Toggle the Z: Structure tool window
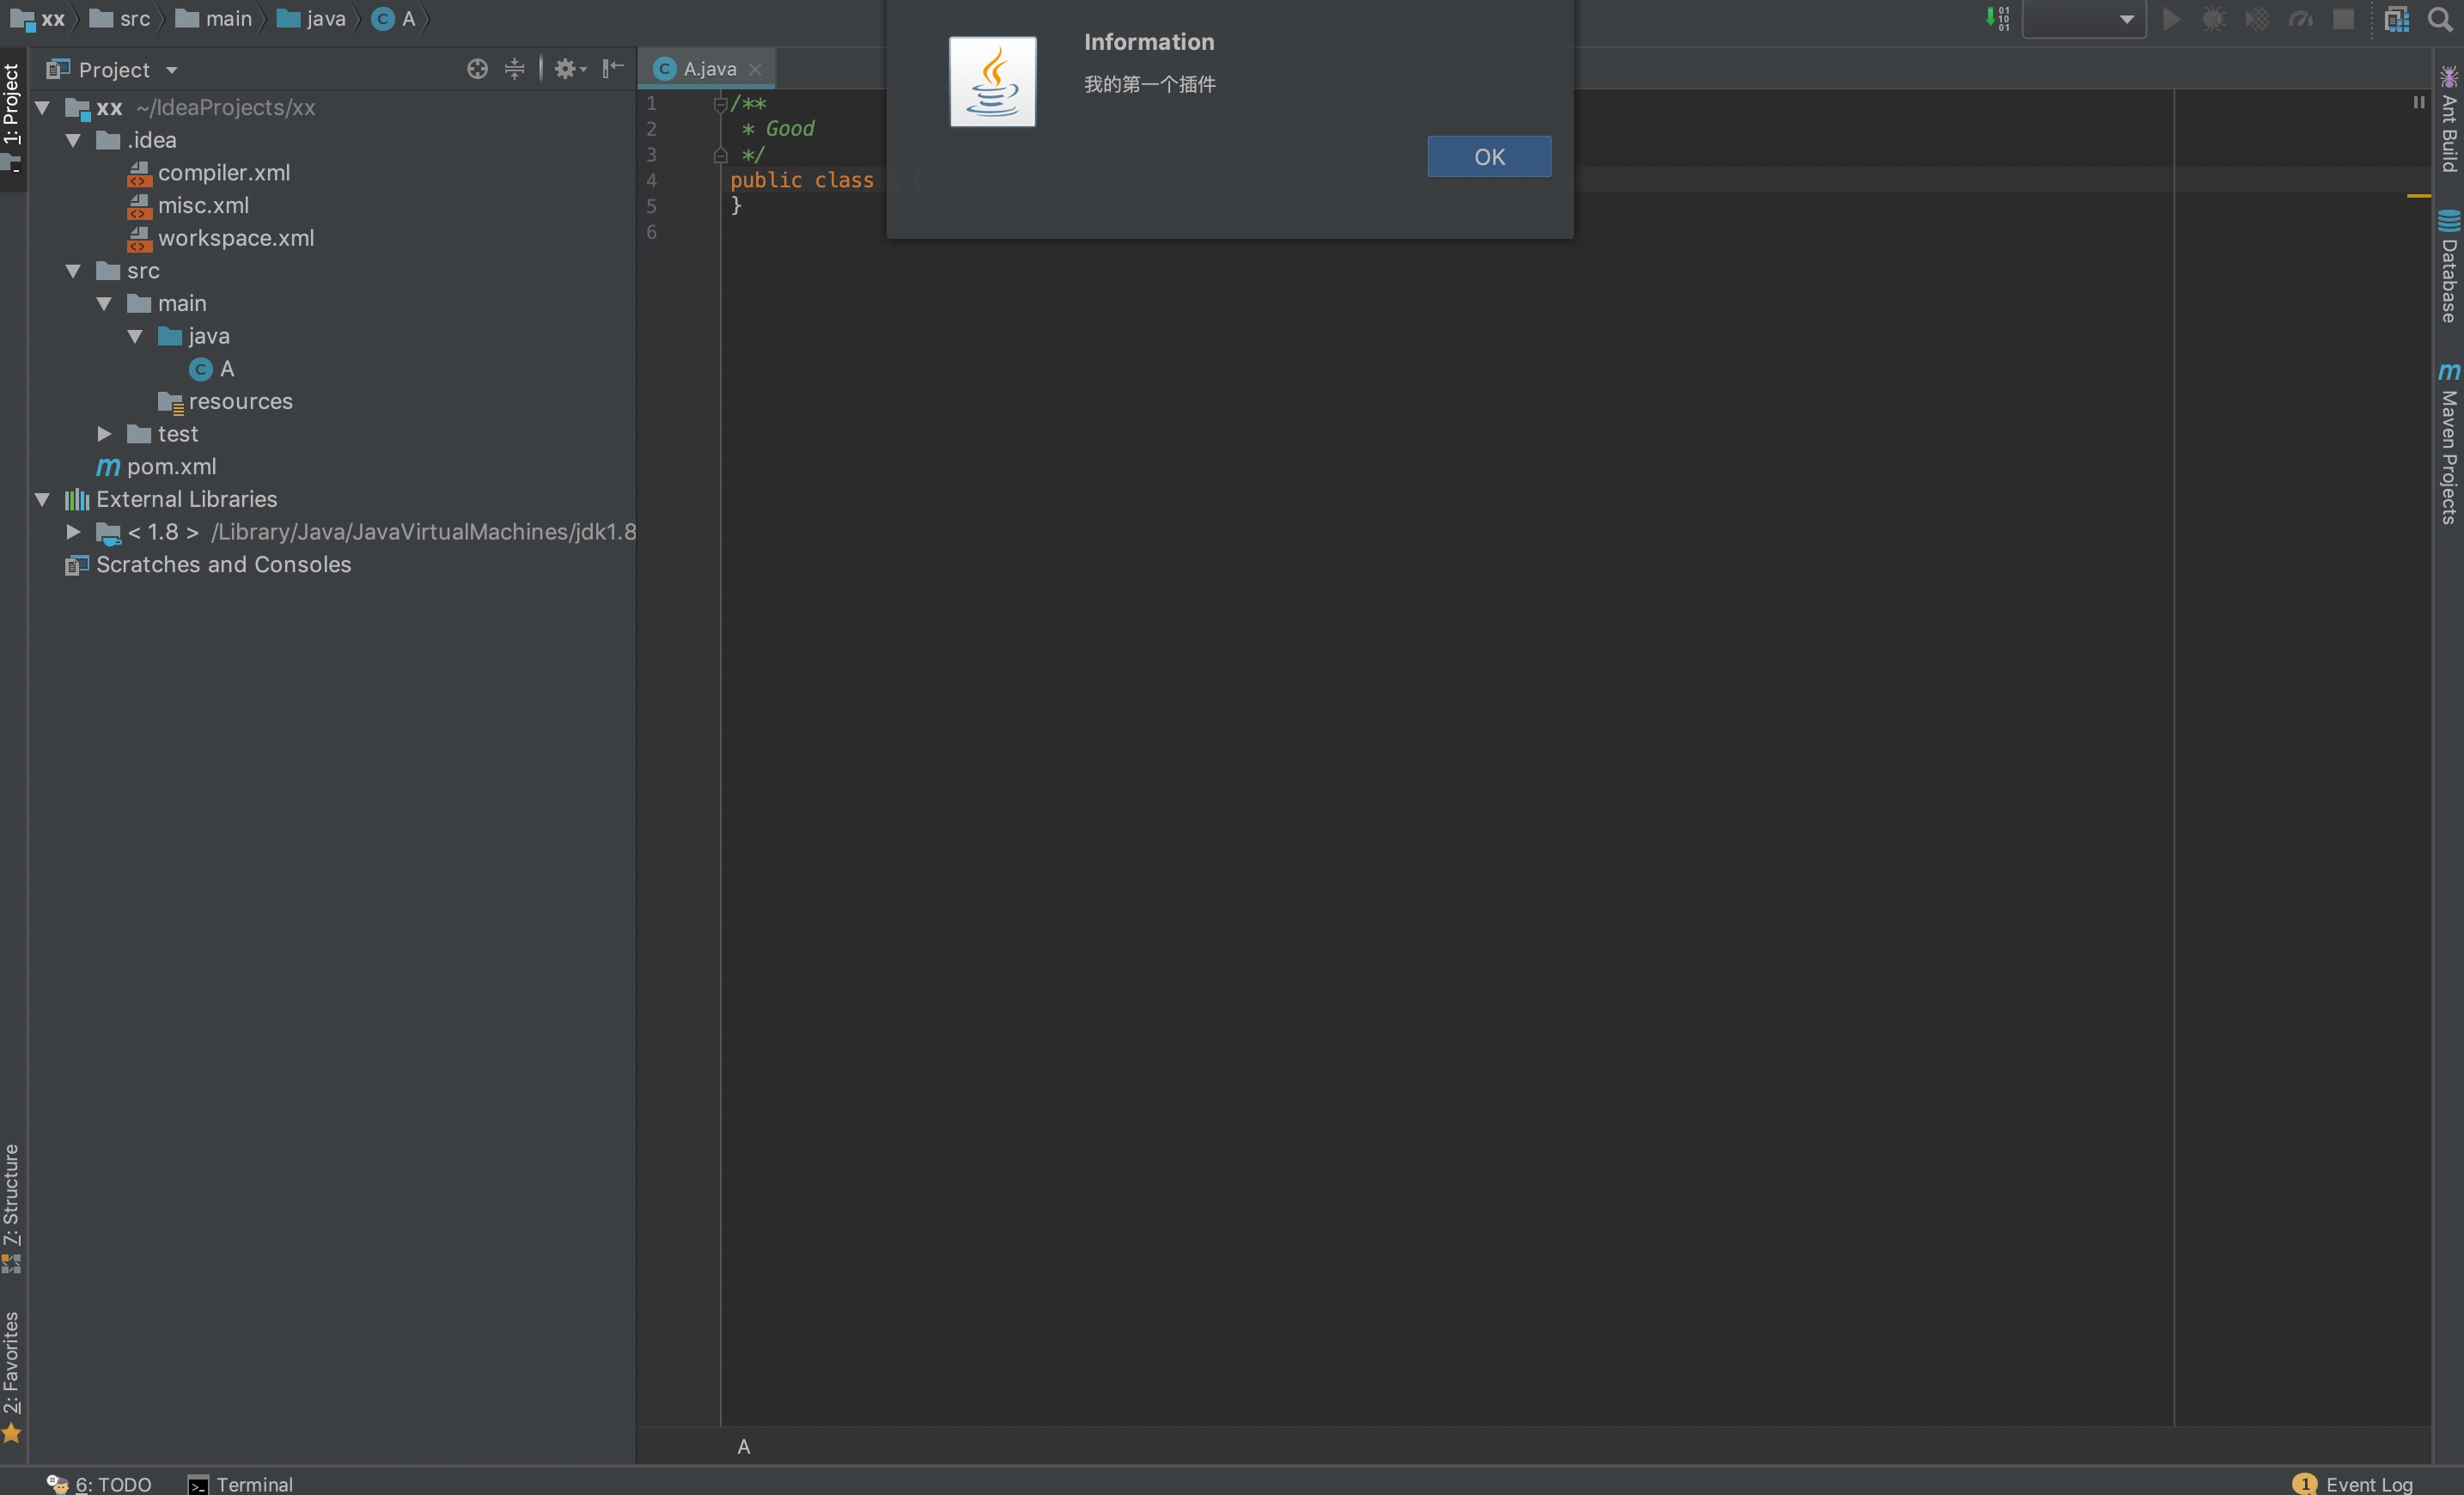Screen dimensions: 2464x1495 (x=12, y=1208)
